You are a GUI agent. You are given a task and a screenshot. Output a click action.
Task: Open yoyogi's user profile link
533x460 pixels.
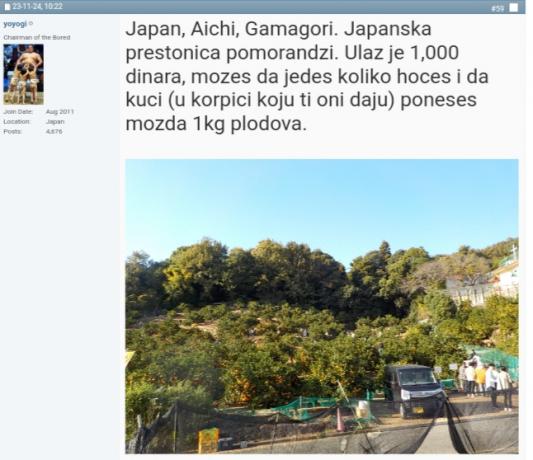coord(15,24)
